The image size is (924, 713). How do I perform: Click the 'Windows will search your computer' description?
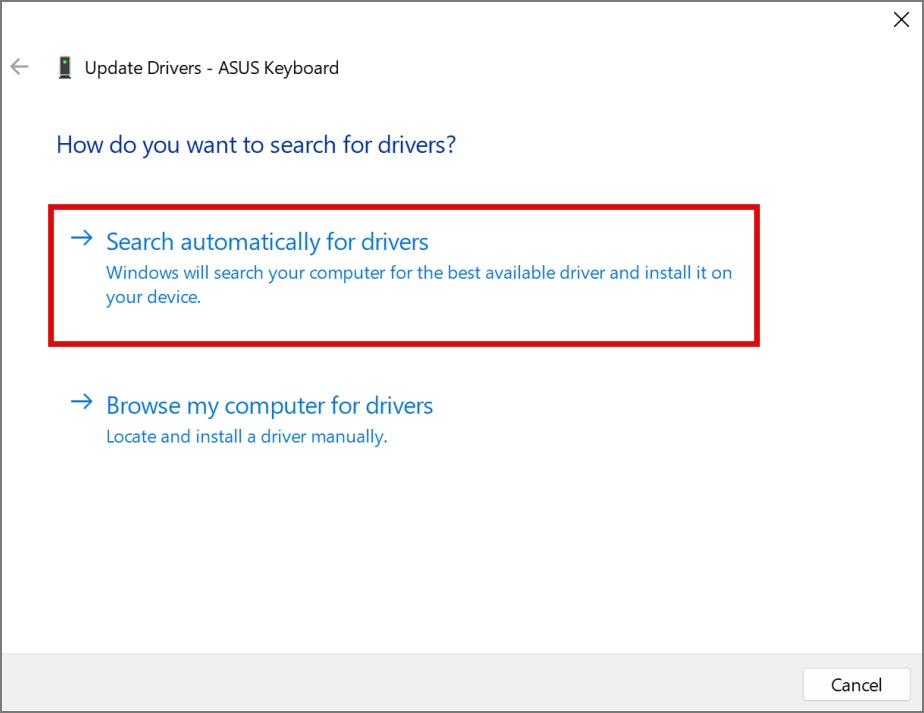point(419,284)
